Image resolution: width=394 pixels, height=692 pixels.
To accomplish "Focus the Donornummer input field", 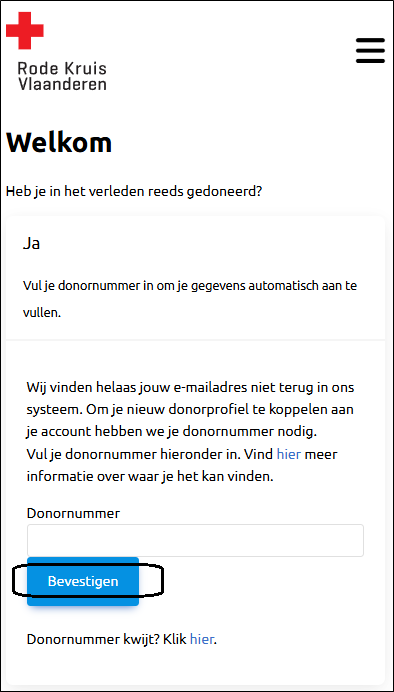I will pyautogui.click(x=195, y=540).
